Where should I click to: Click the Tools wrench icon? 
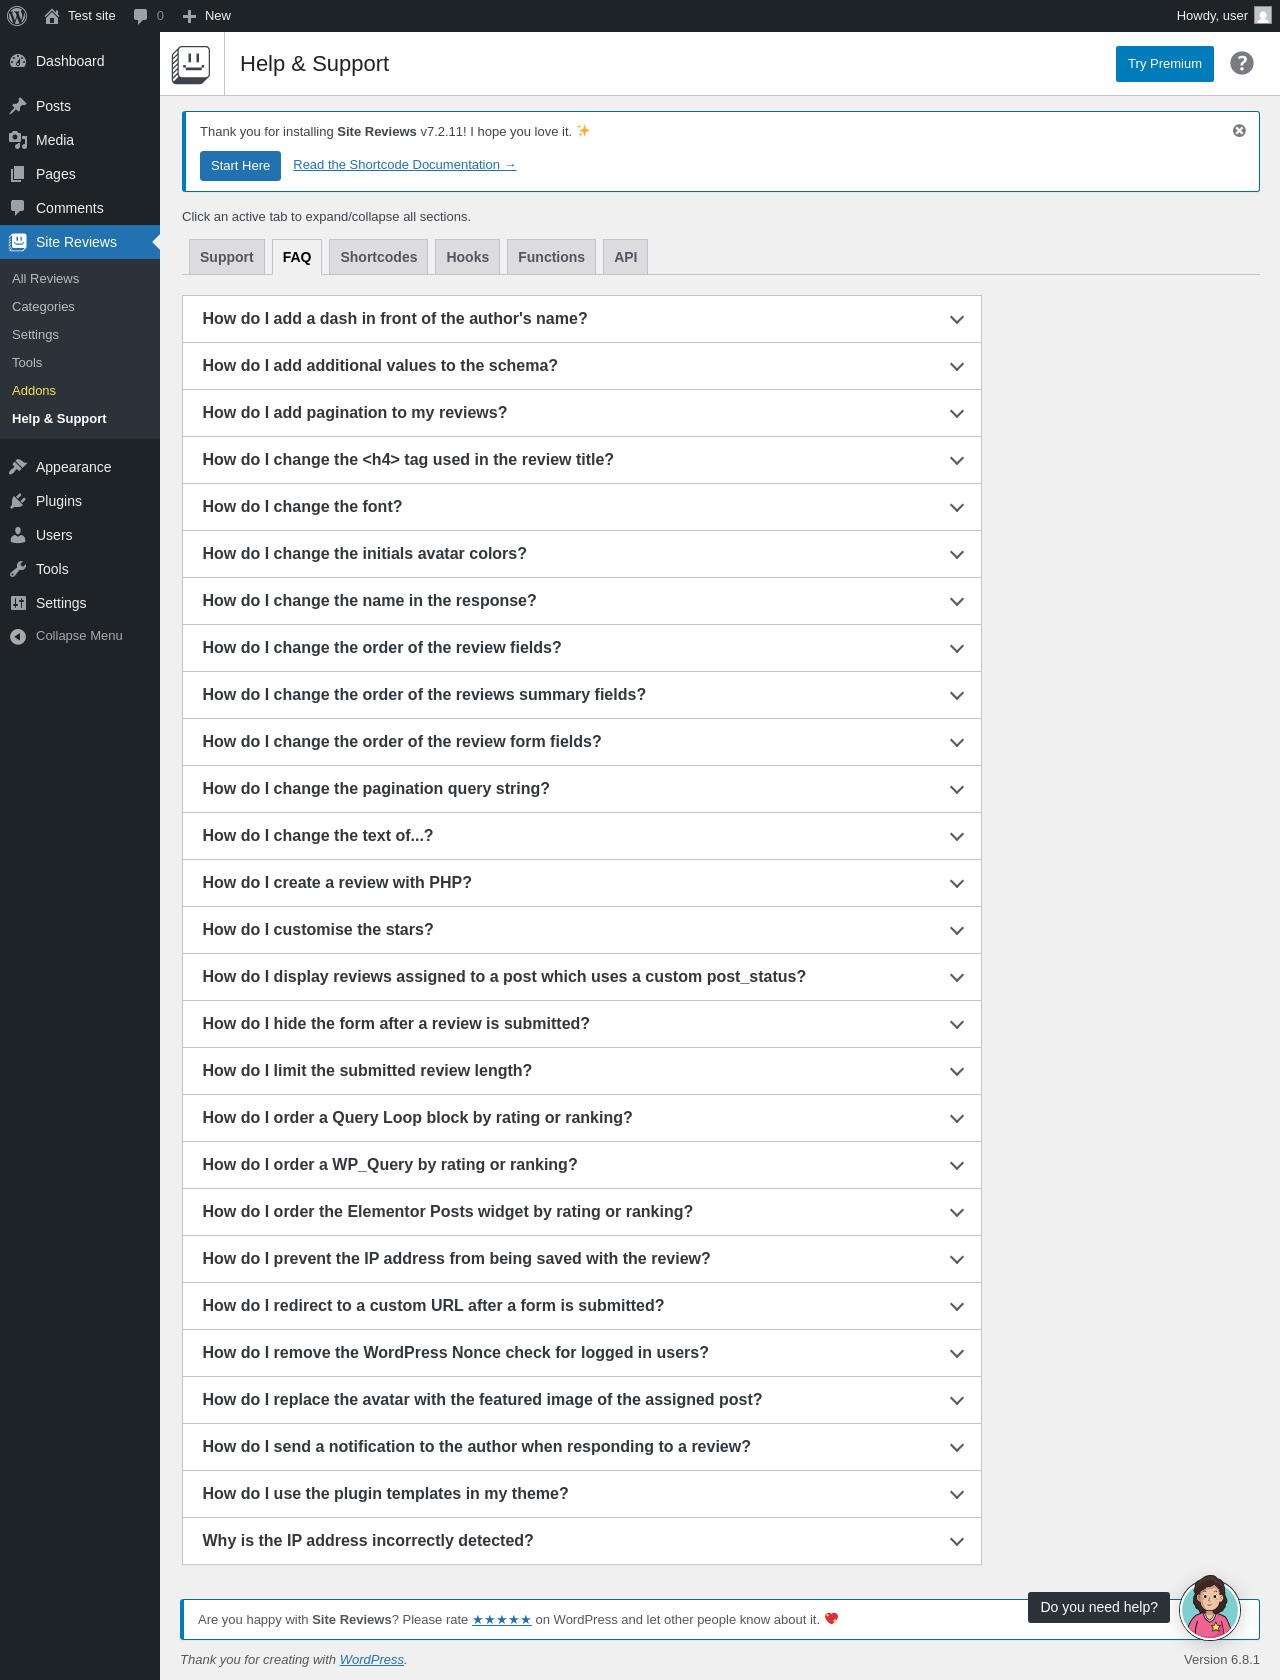18,569
